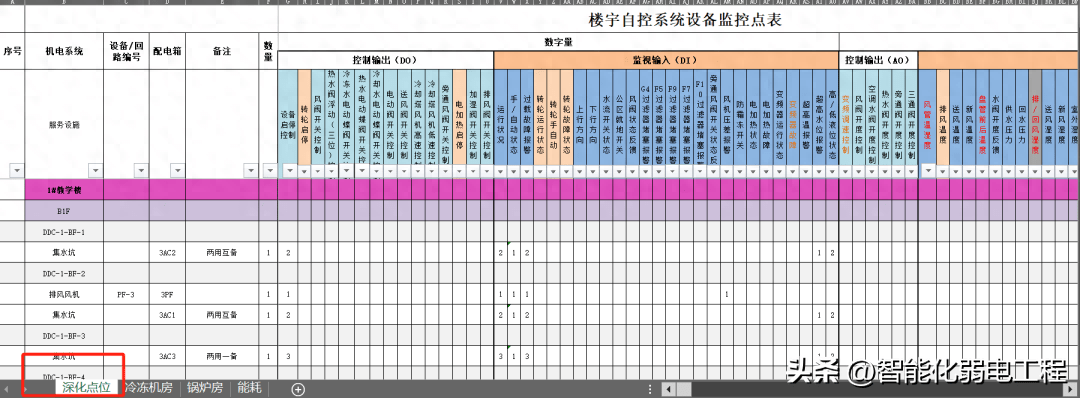Open the 数量 column filter dropdown

tap(269, 170)
